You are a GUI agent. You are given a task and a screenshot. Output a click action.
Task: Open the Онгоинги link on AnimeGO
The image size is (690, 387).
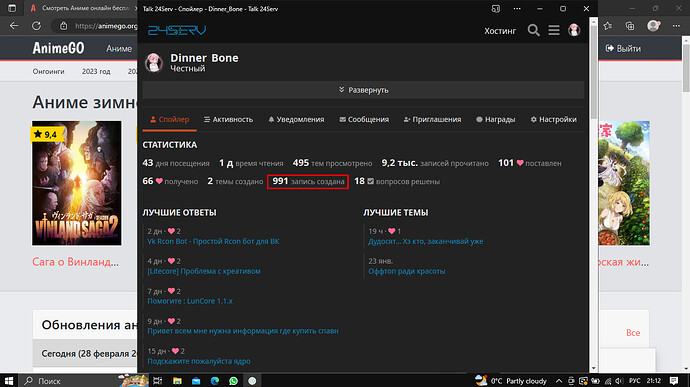coord(48,71)
